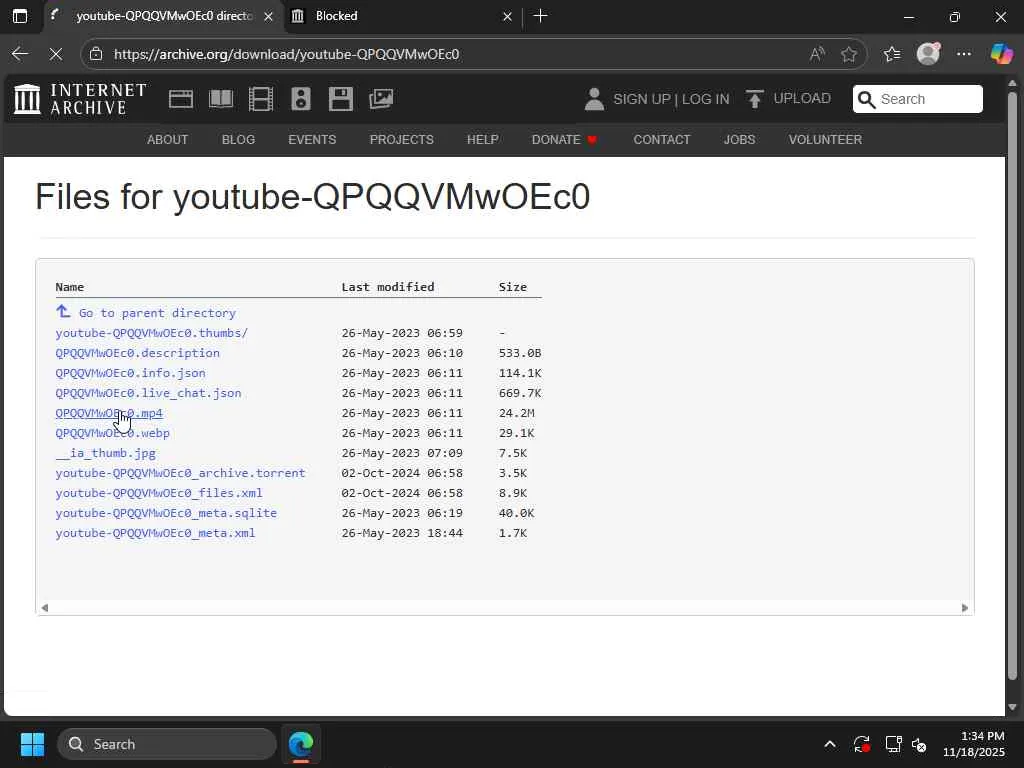The height and width of the screenshot is (768, 1024).
Task: Click the SIGN UP link
Action: [641, 99]
